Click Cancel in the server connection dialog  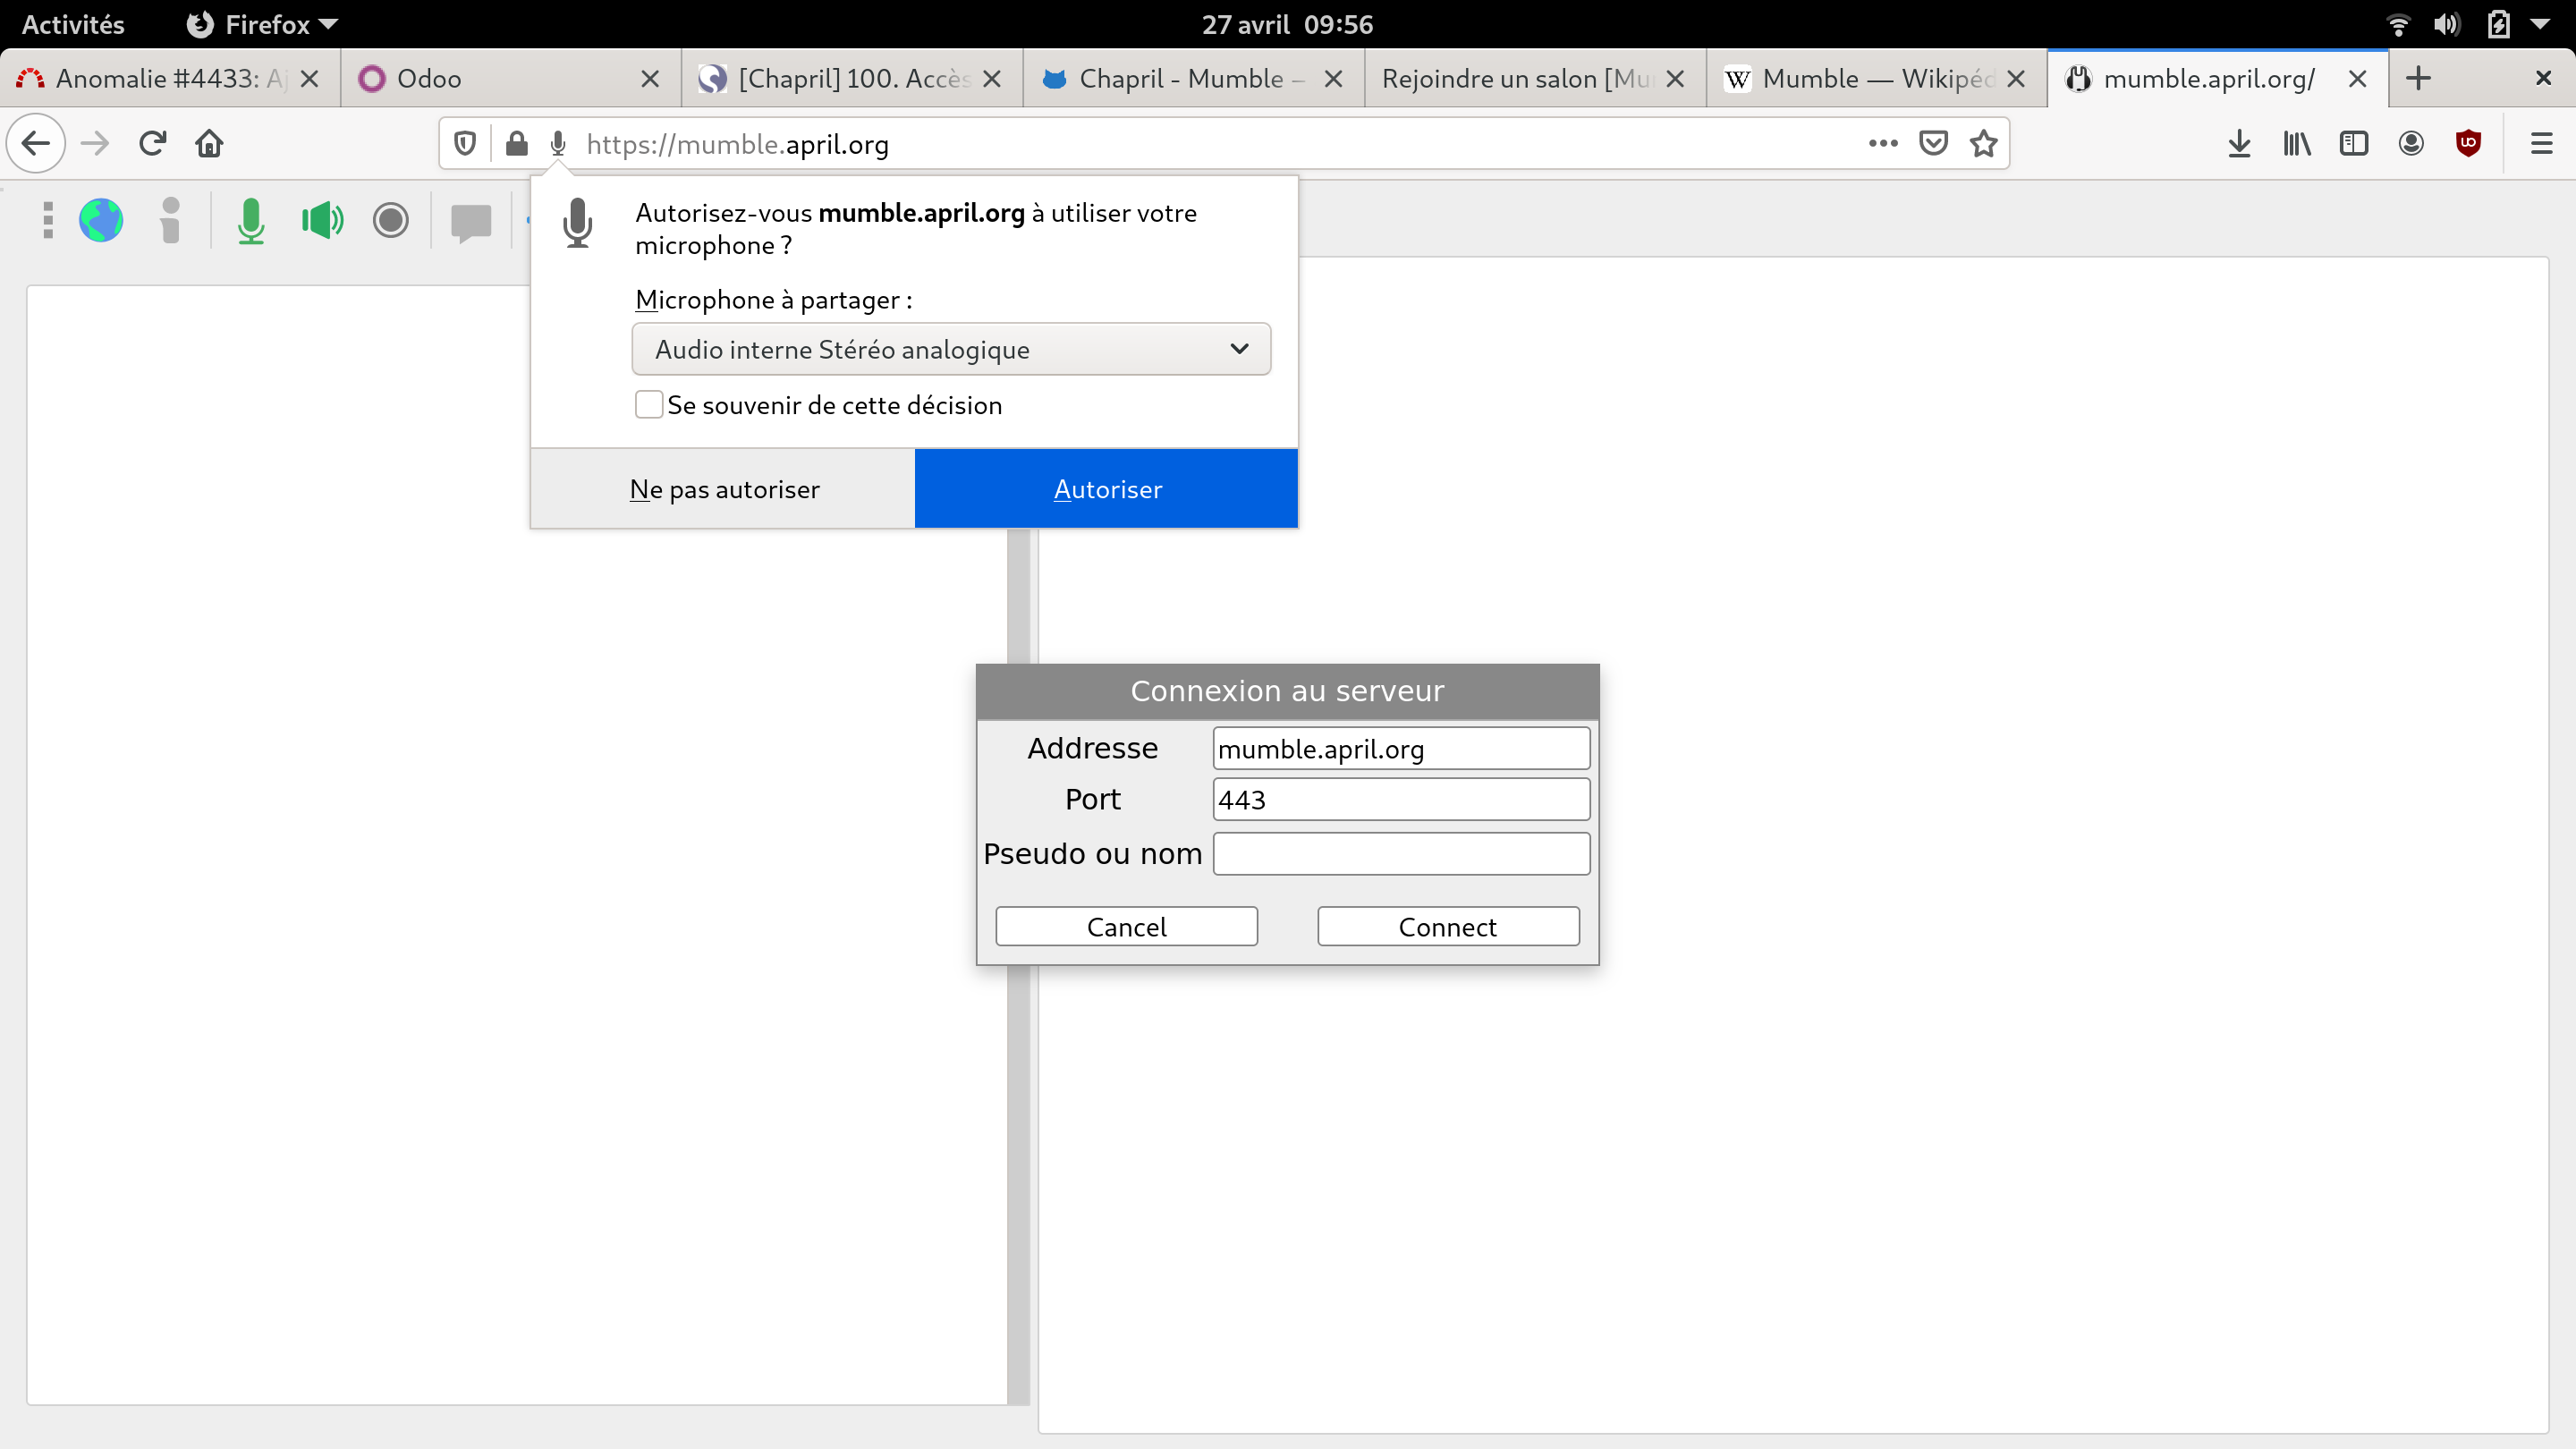pos(1126,927)
